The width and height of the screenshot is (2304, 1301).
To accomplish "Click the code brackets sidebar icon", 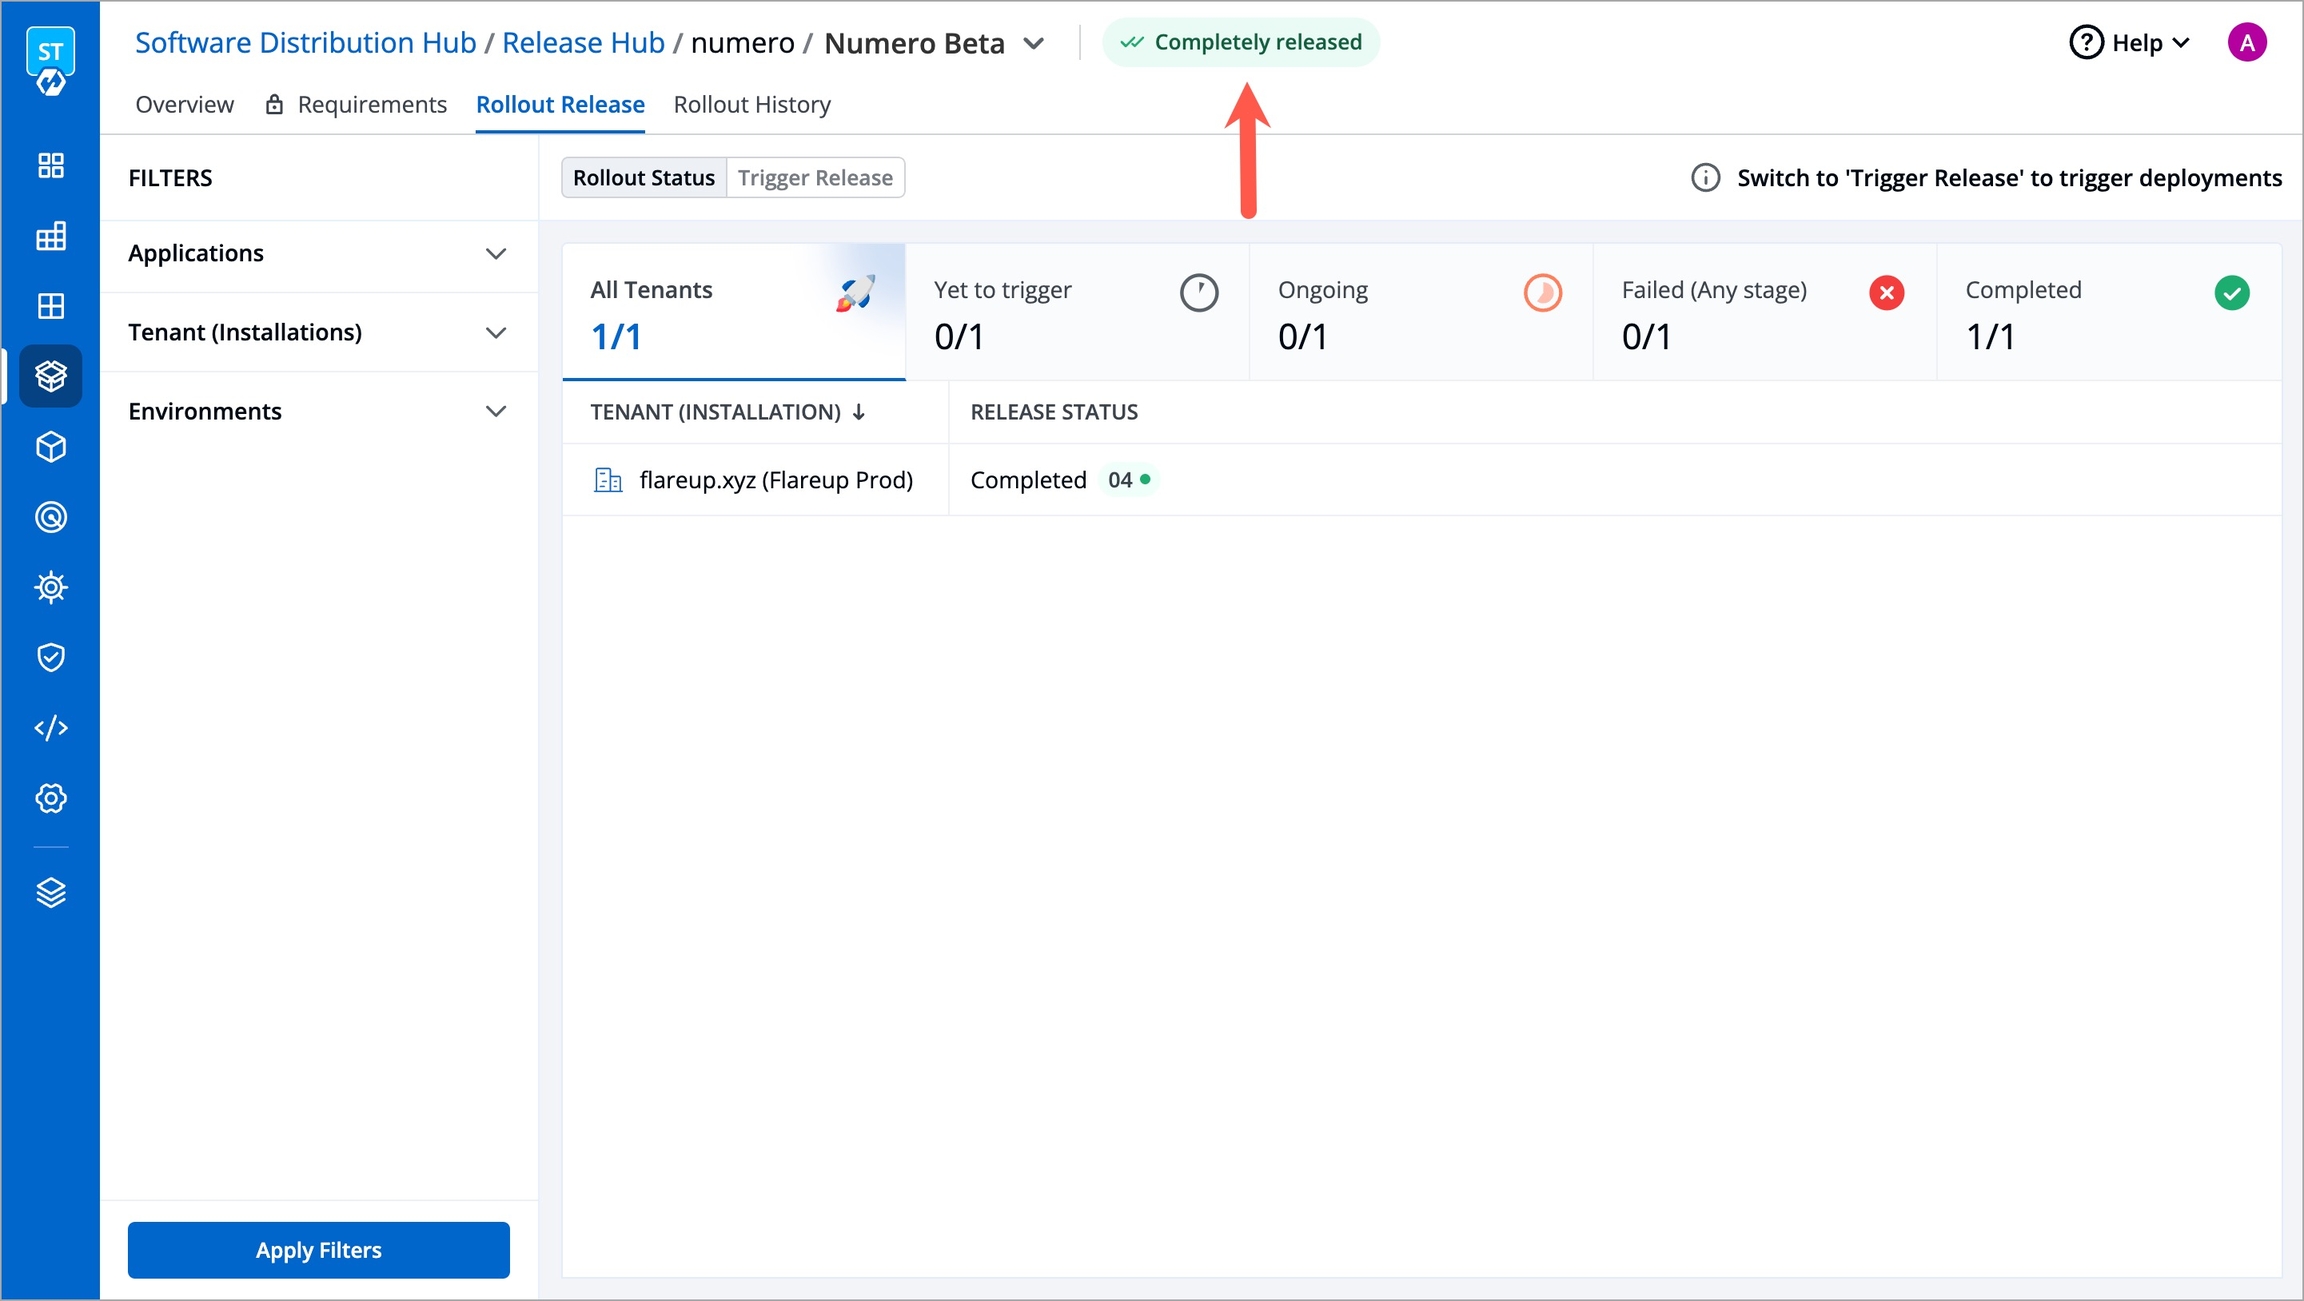I will click(51, 728).
